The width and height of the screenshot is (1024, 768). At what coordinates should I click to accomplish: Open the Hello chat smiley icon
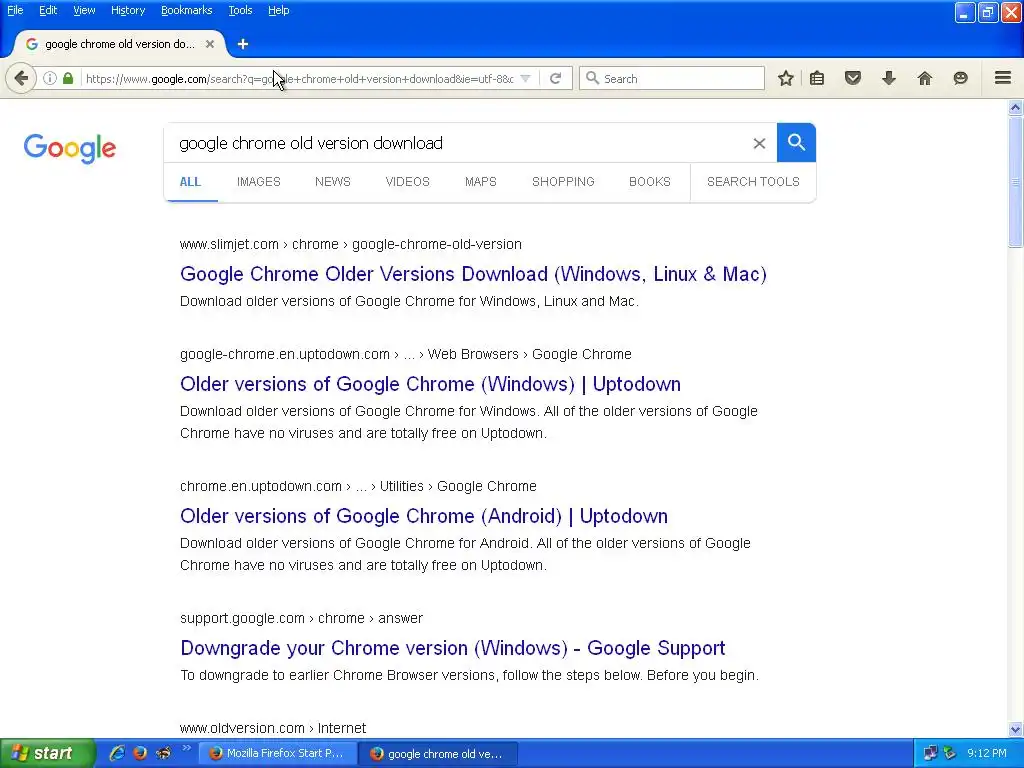(961, 78)
